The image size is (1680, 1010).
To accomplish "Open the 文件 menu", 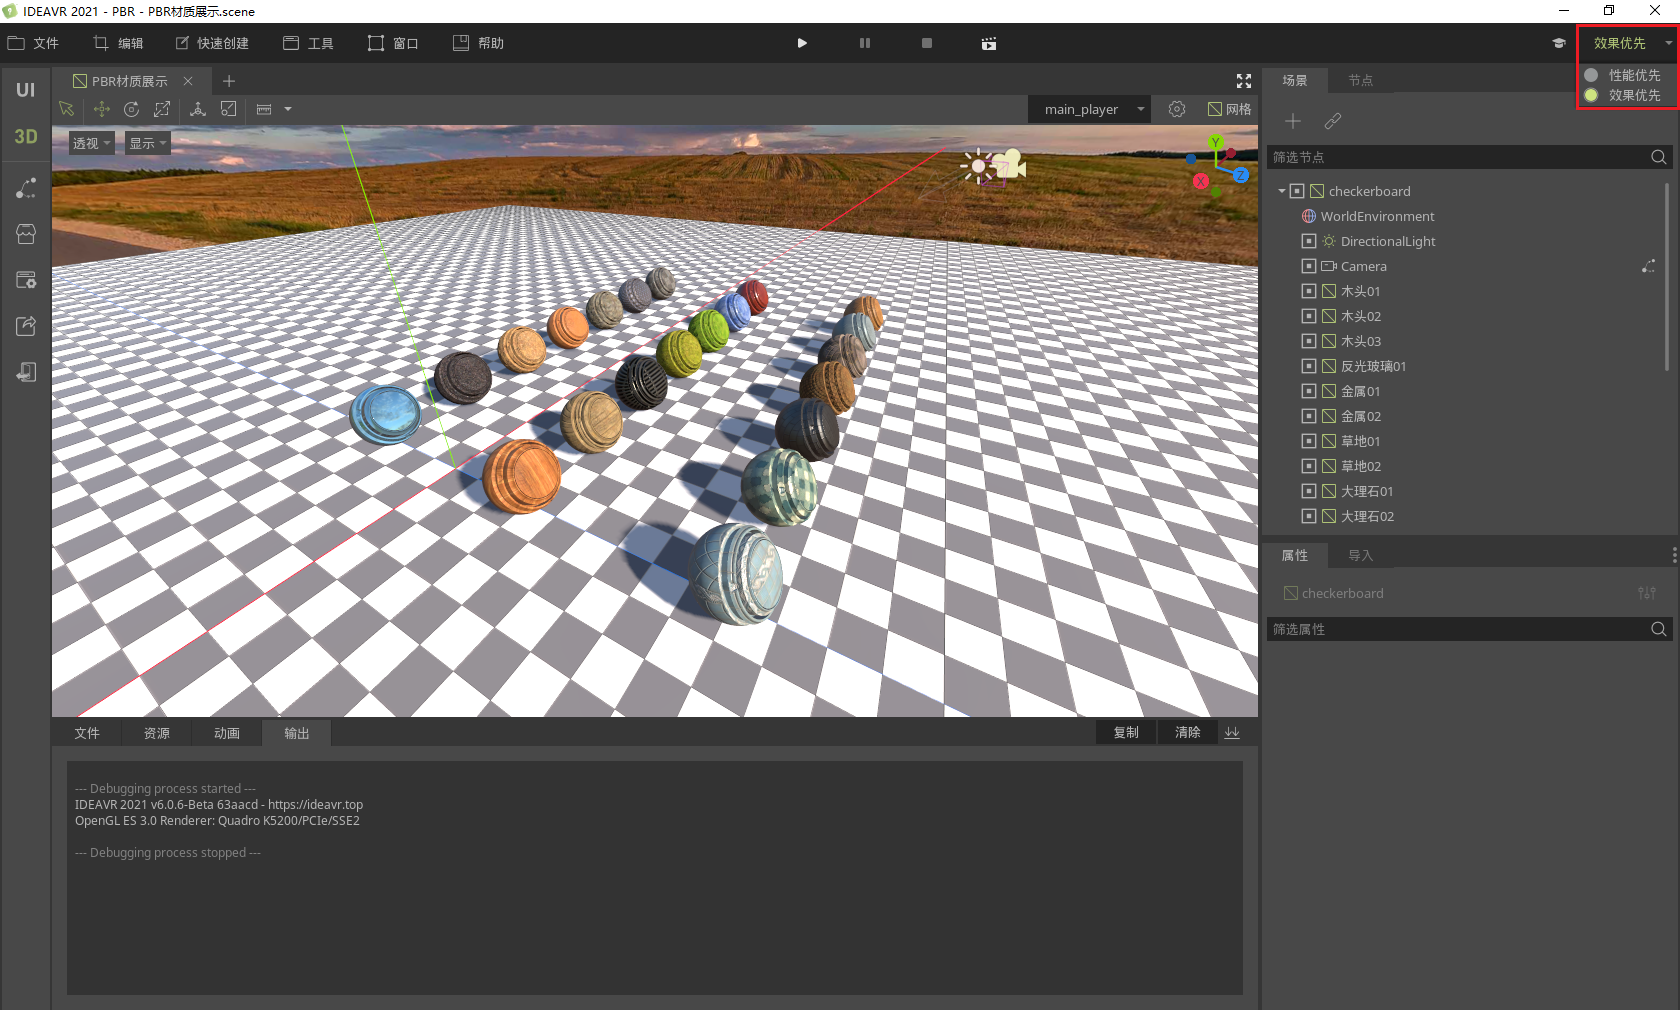I will pyautogui.click(x=33, y=43).
